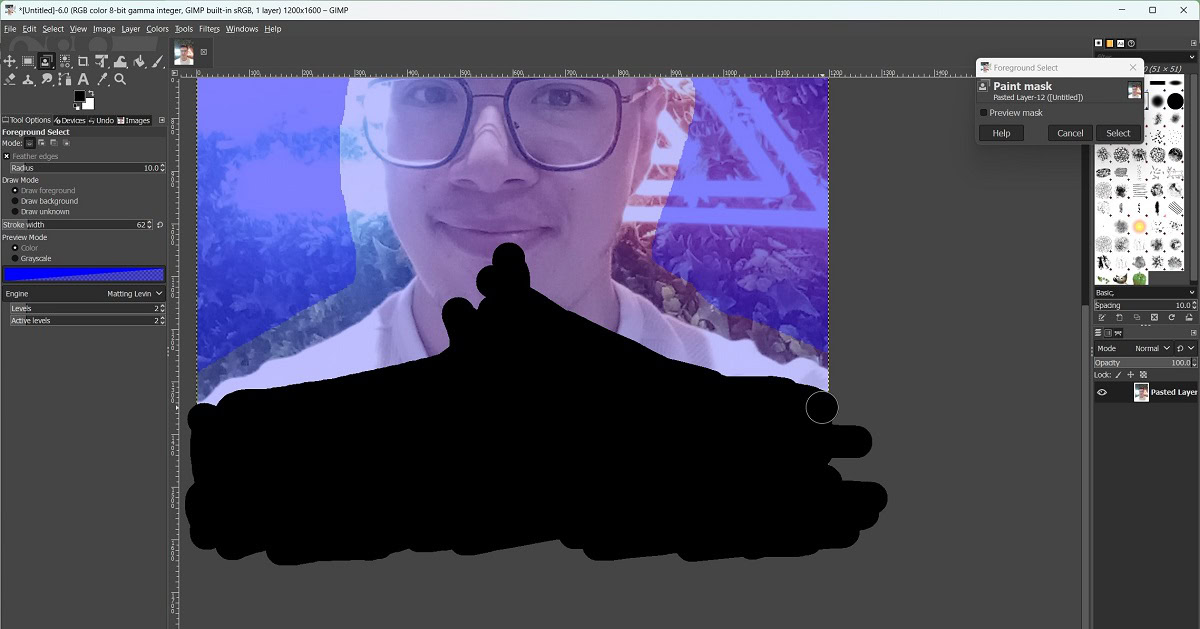Select the Unified Transform tool
The height and width of the screenshot is (629, 1200).
tap(101, 61)
